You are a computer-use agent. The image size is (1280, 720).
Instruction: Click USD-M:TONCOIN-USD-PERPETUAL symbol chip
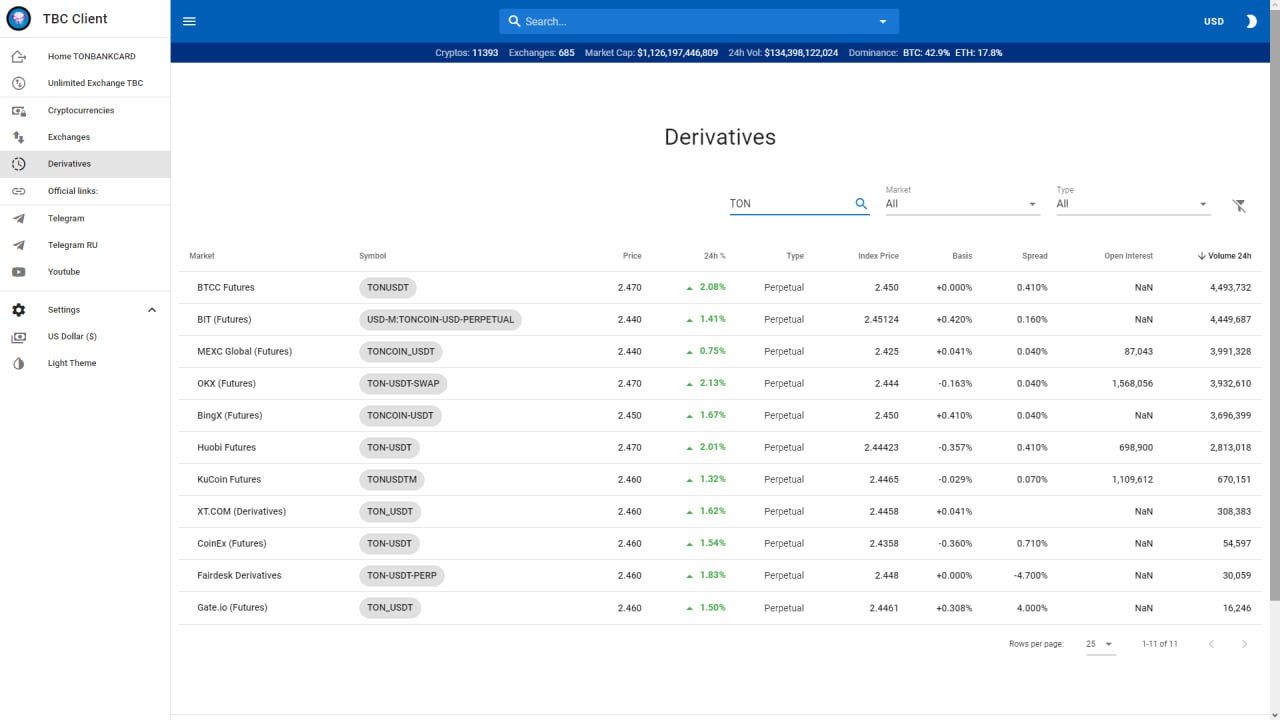pos(440,319)
